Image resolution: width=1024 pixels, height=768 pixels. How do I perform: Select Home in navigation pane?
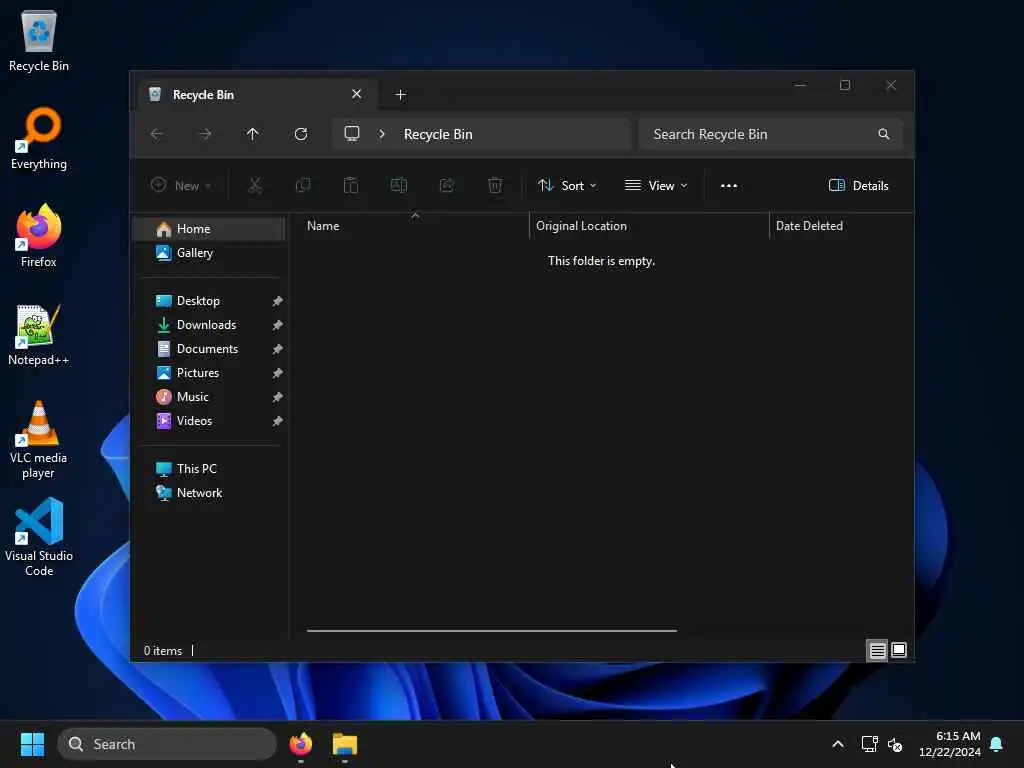[209, 229]
